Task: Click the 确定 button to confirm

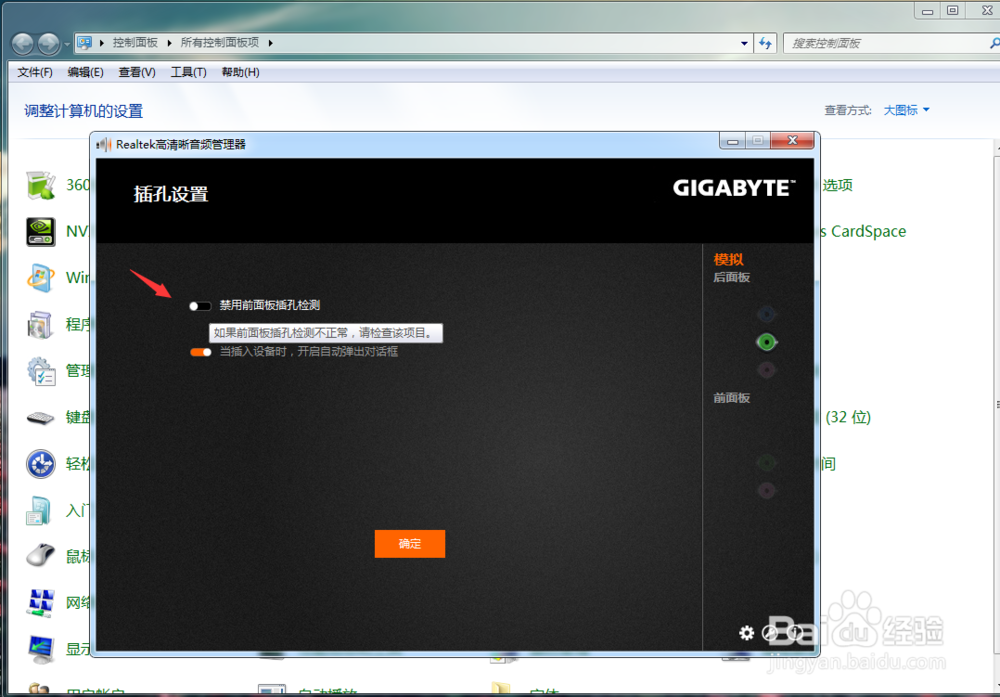Action: pyautogui.click(x=409, y=543)
